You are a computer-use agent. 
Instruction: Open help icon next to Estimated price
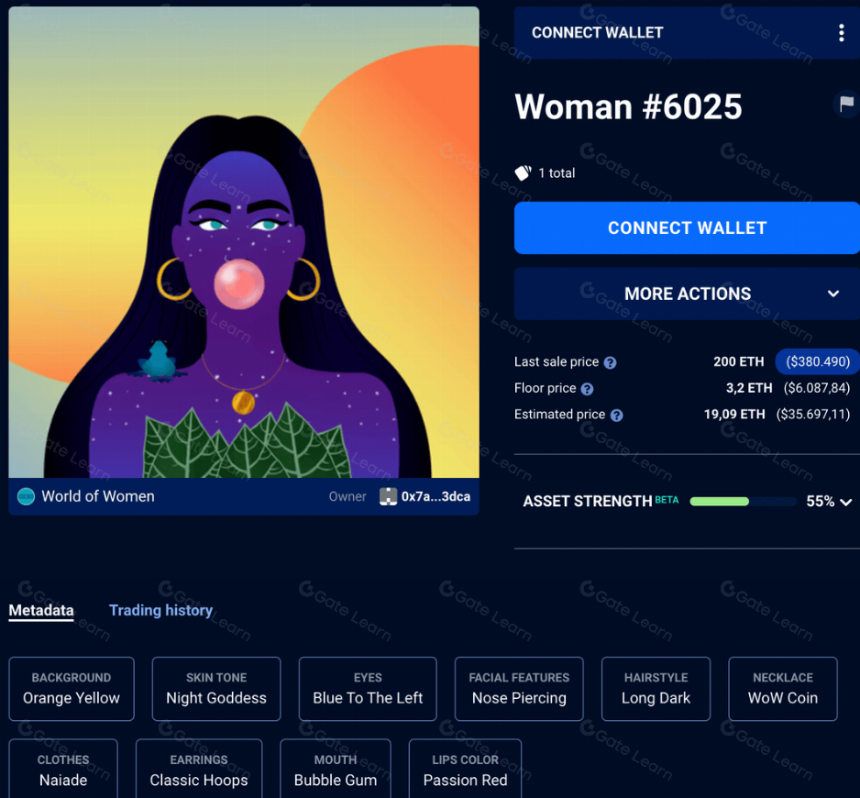(x=616, y=415)
